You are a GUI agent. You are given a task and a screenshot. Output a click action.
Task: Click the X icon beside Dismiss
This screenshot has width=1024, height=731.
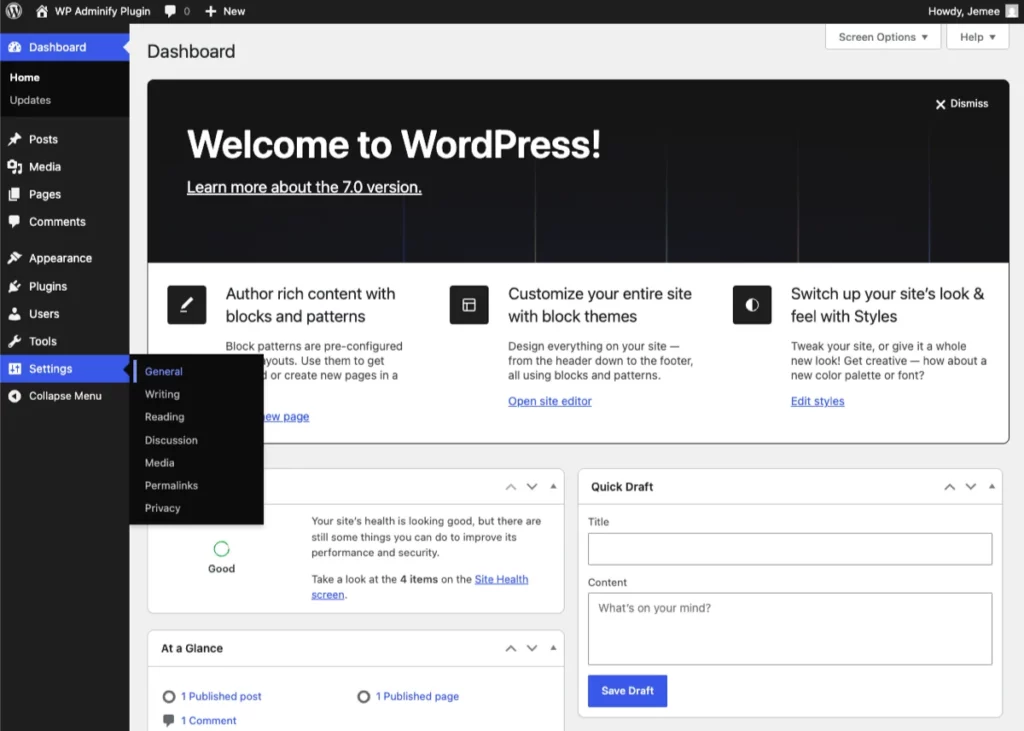(940, 104)
